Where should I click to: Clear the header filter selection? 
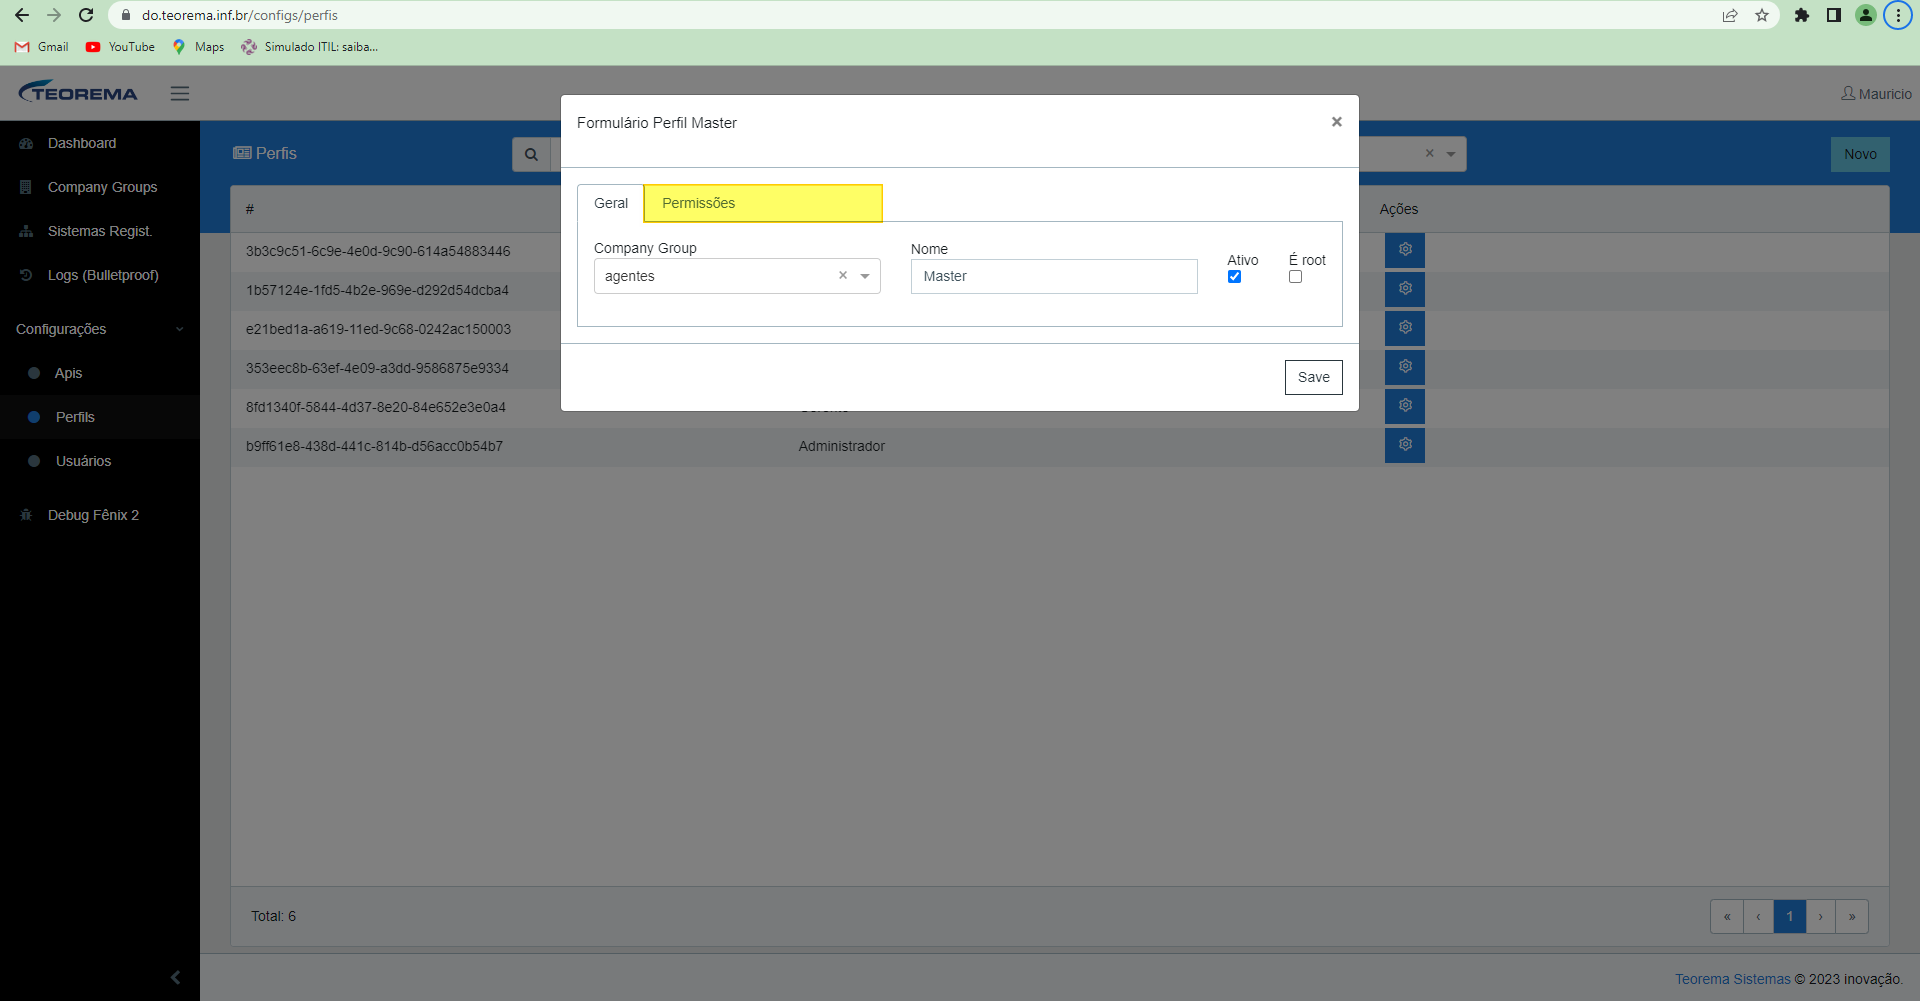pos(1429,153)
